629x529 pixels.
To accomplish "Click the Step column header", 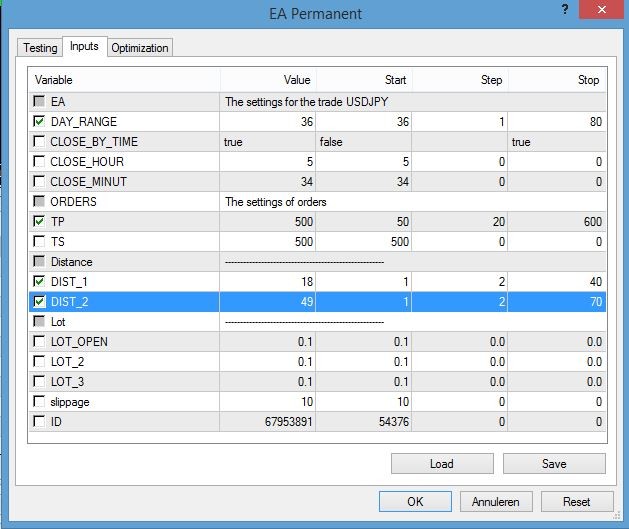I will tap(460, 80).
